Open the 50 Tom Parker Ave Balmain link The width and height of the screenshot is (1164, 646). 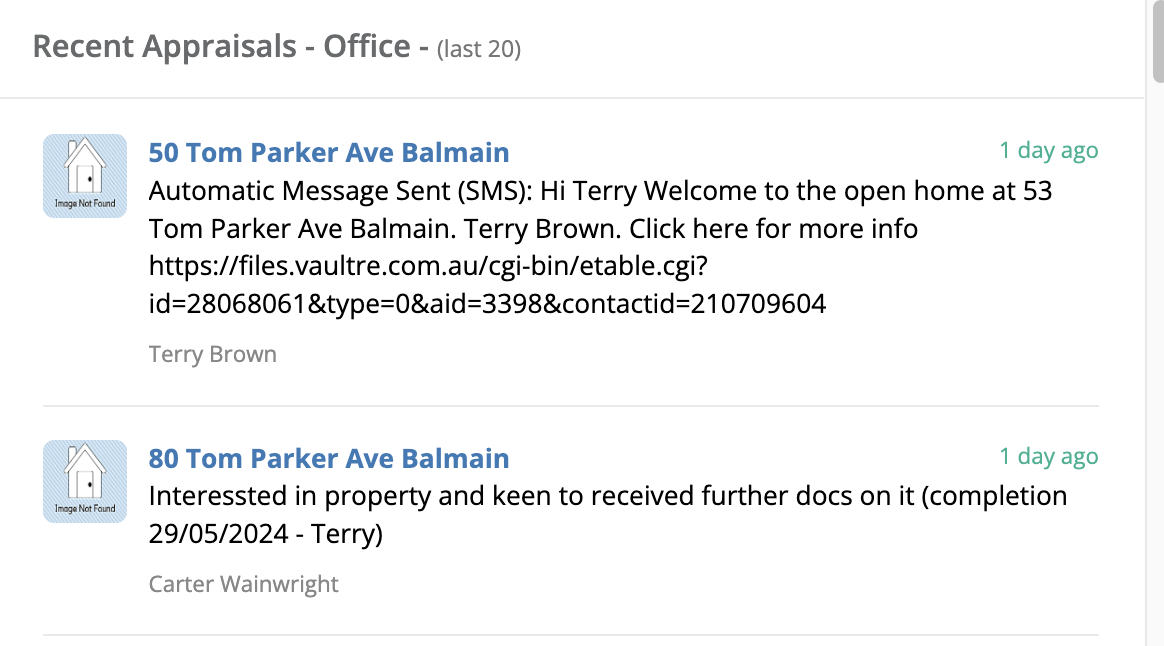(329, 152)
